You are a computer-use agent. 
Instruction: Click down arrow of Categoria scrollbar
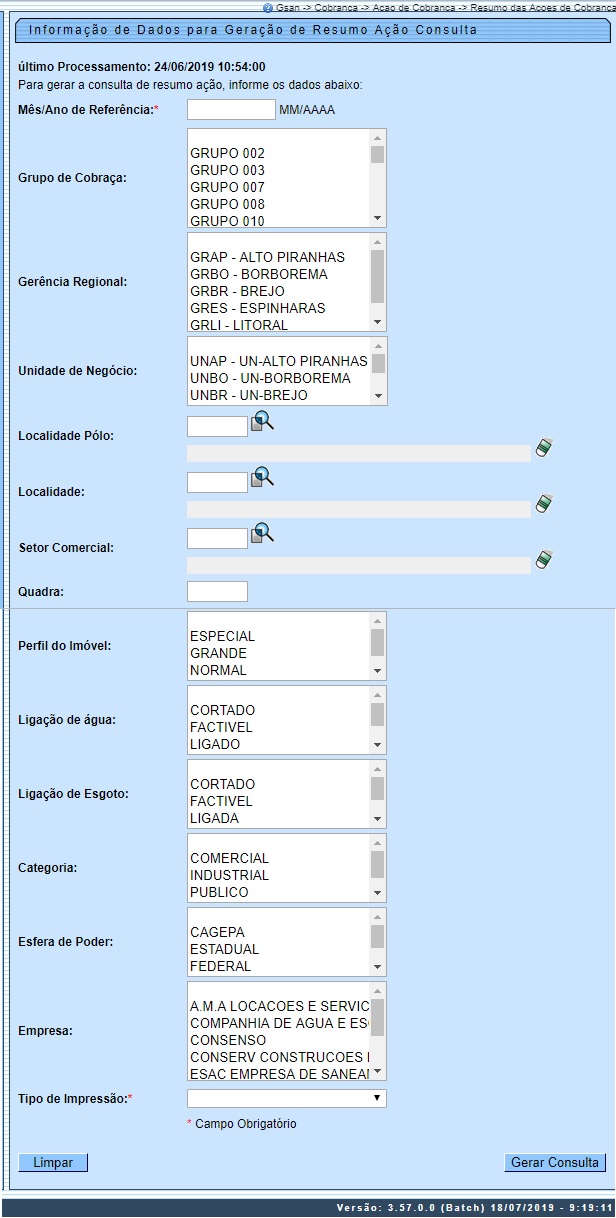click(377, 893)
